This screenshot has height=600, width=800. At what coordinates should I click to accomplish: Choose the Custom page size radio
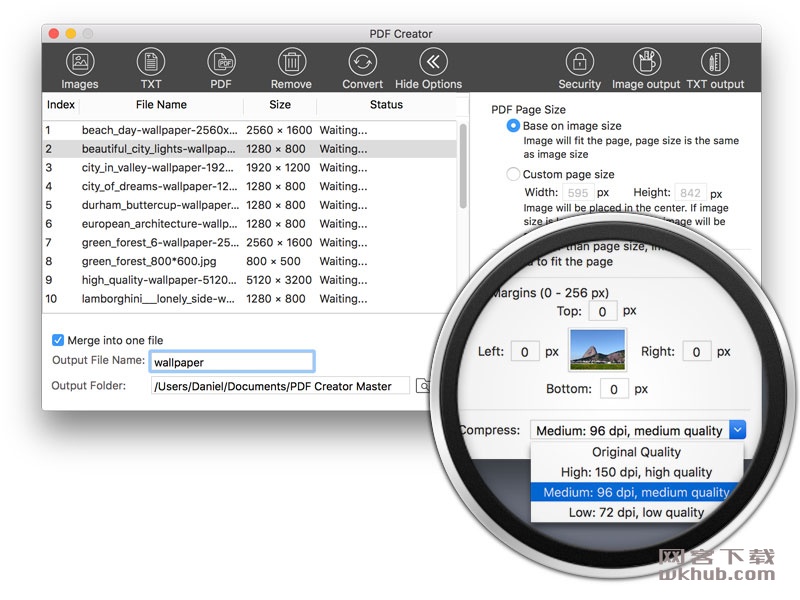click(513, 174)
